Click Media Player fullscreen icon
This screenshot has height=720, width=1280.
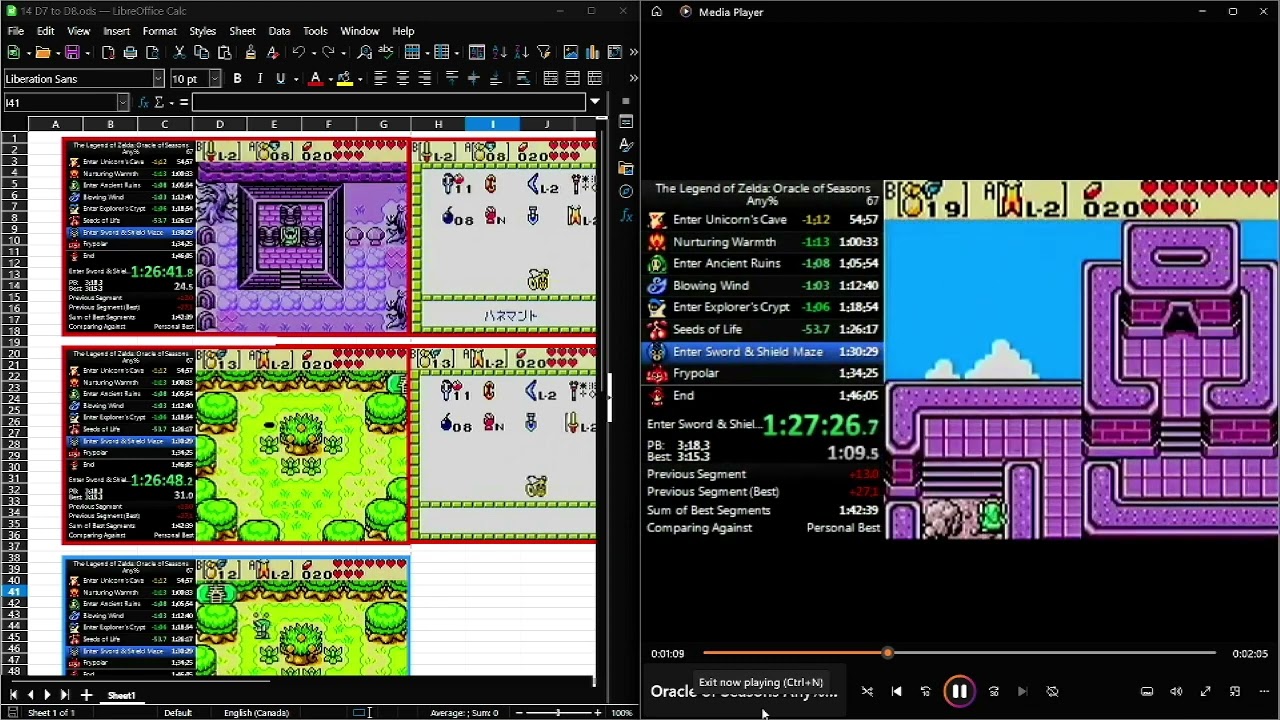pos(1206,691)
